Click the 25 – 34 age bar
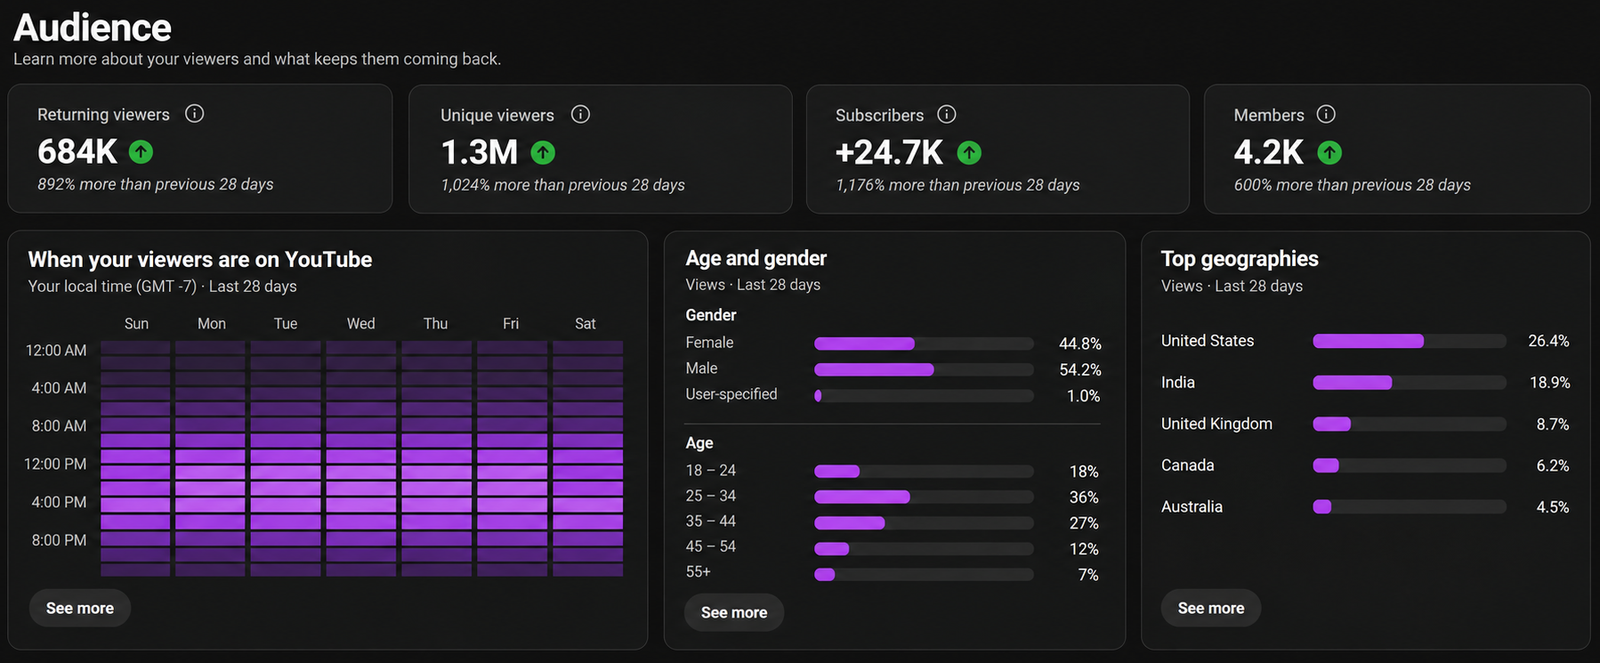Viewport: 1600px width, 663px height. coord(924,497)
